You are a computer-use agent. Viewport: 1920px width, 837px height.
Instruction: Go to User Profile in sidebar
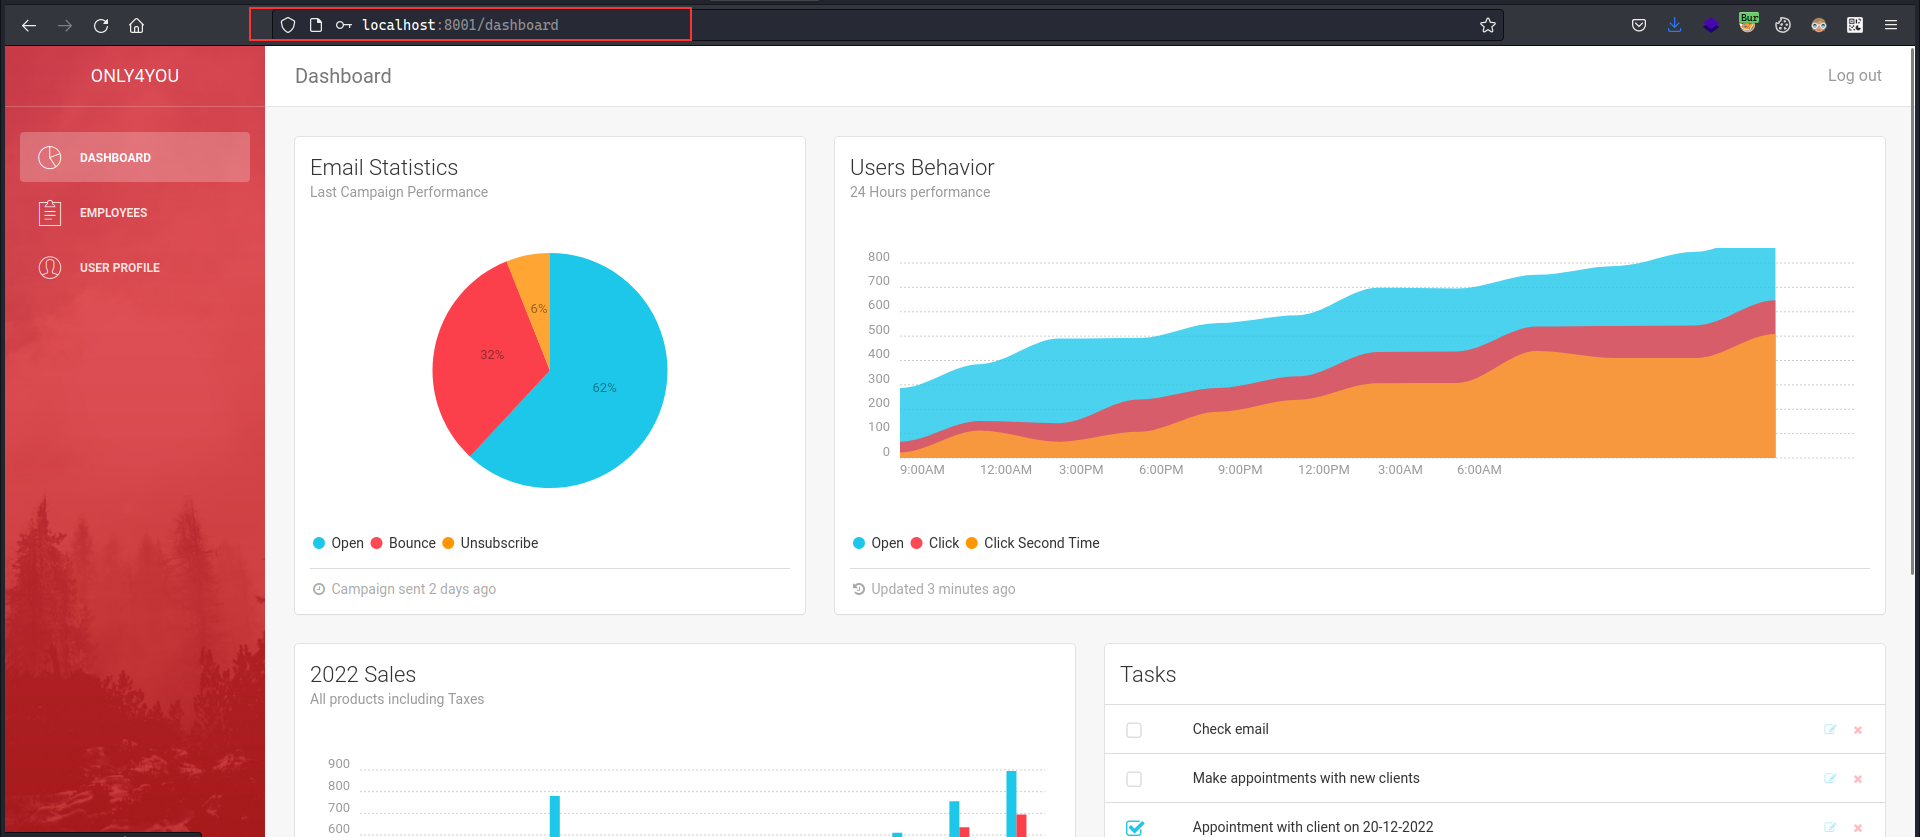click(x=135, y=267)
